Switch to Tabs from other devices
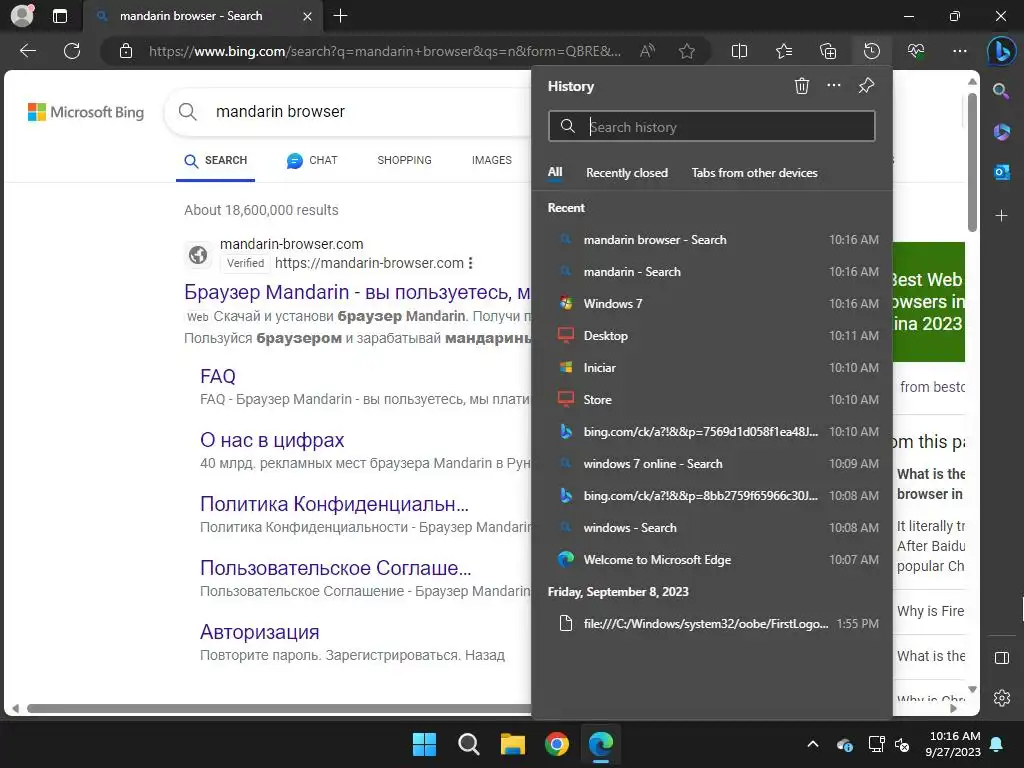This screenshot has height=768, width=1024. [754, 173]
